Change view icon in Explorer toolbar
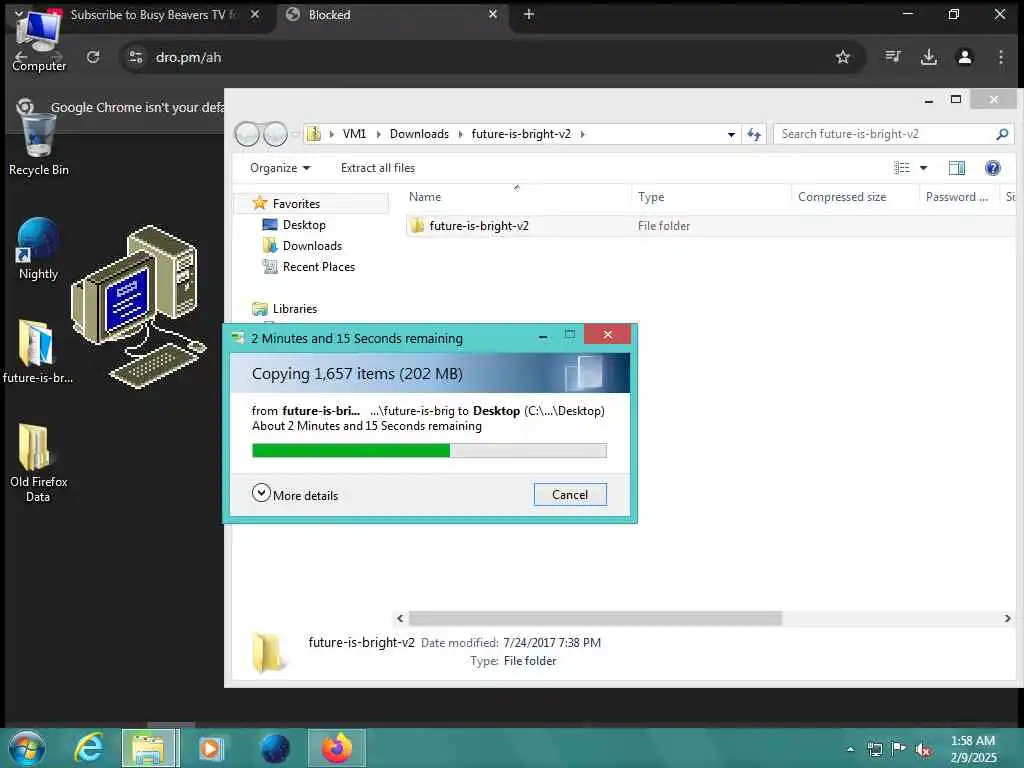 902,168
